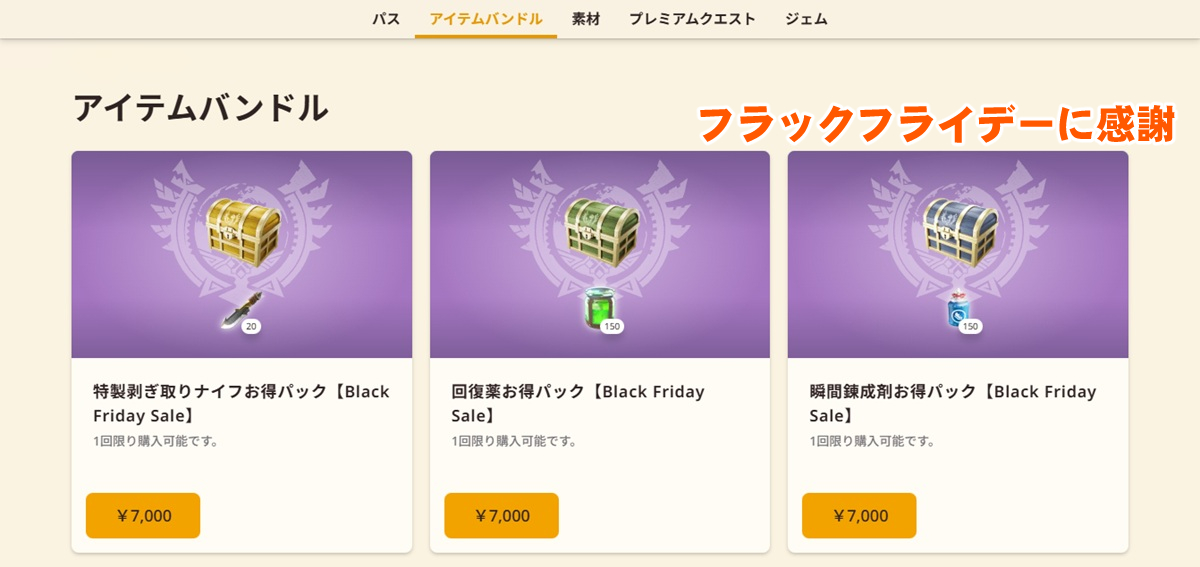Open the パス tab
The image size is (1200, 567).
pyautogui.click(x=386, y=19)
